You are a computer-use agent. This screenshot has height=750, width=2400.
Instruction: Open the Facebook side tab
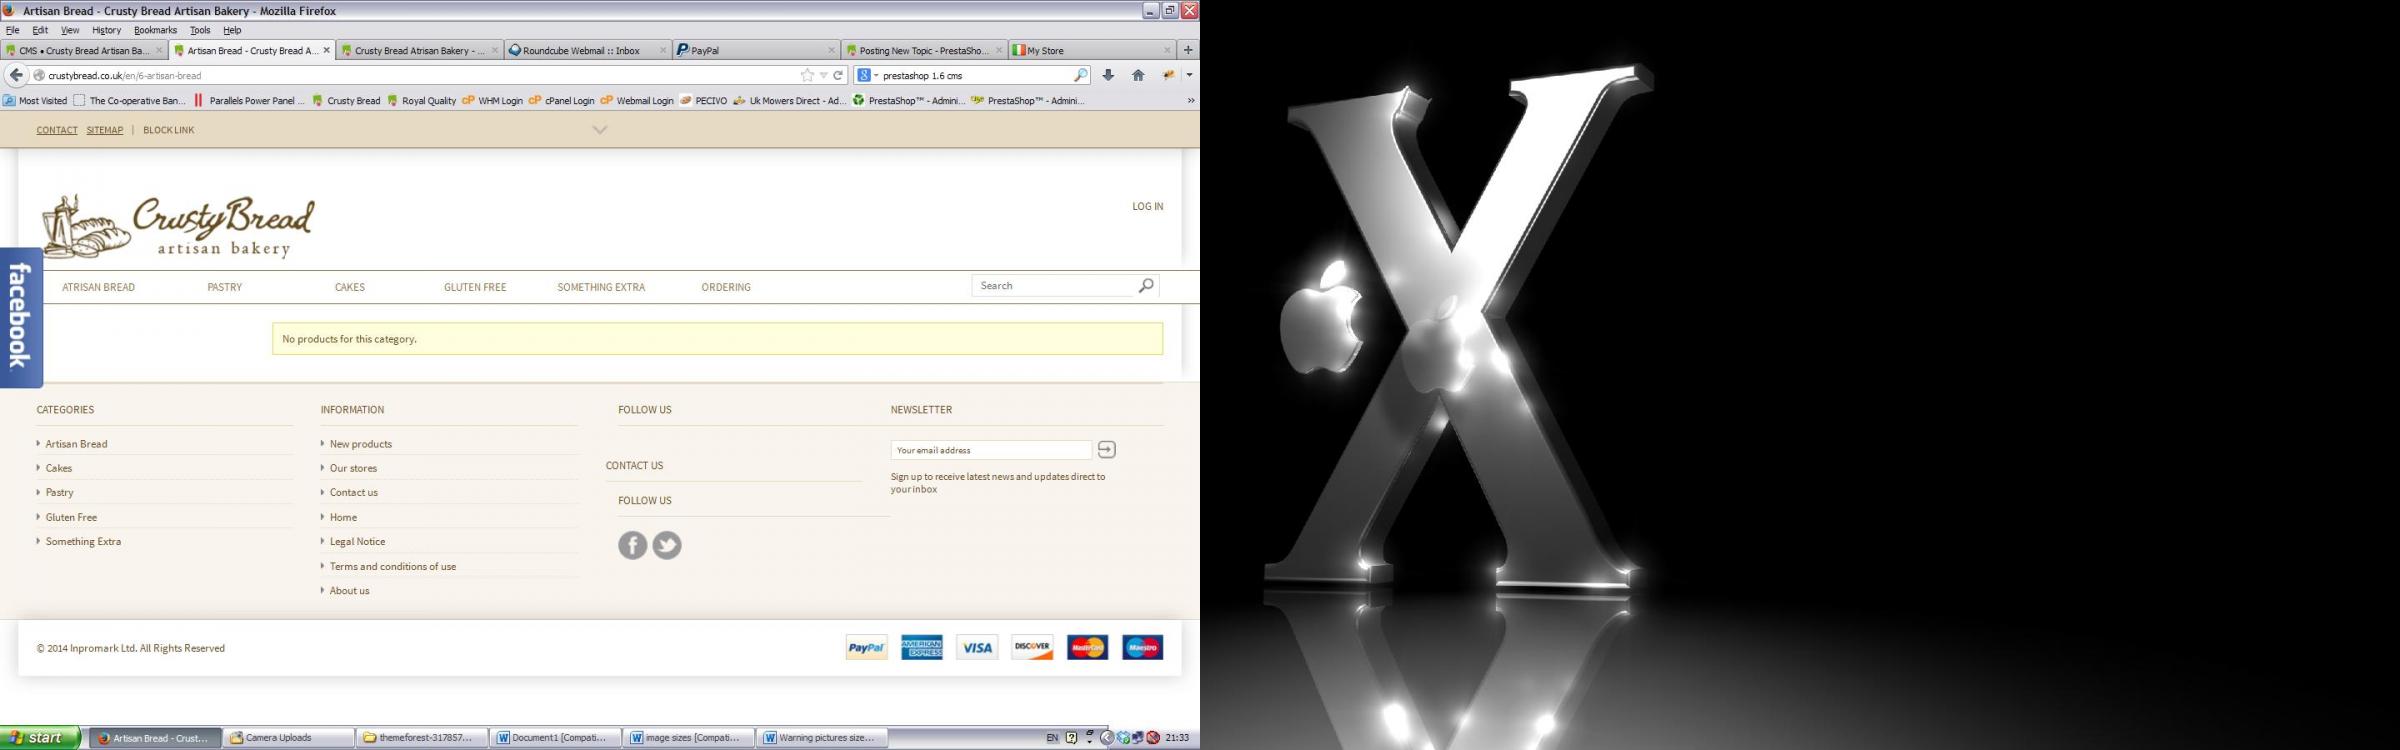(20, 317)
